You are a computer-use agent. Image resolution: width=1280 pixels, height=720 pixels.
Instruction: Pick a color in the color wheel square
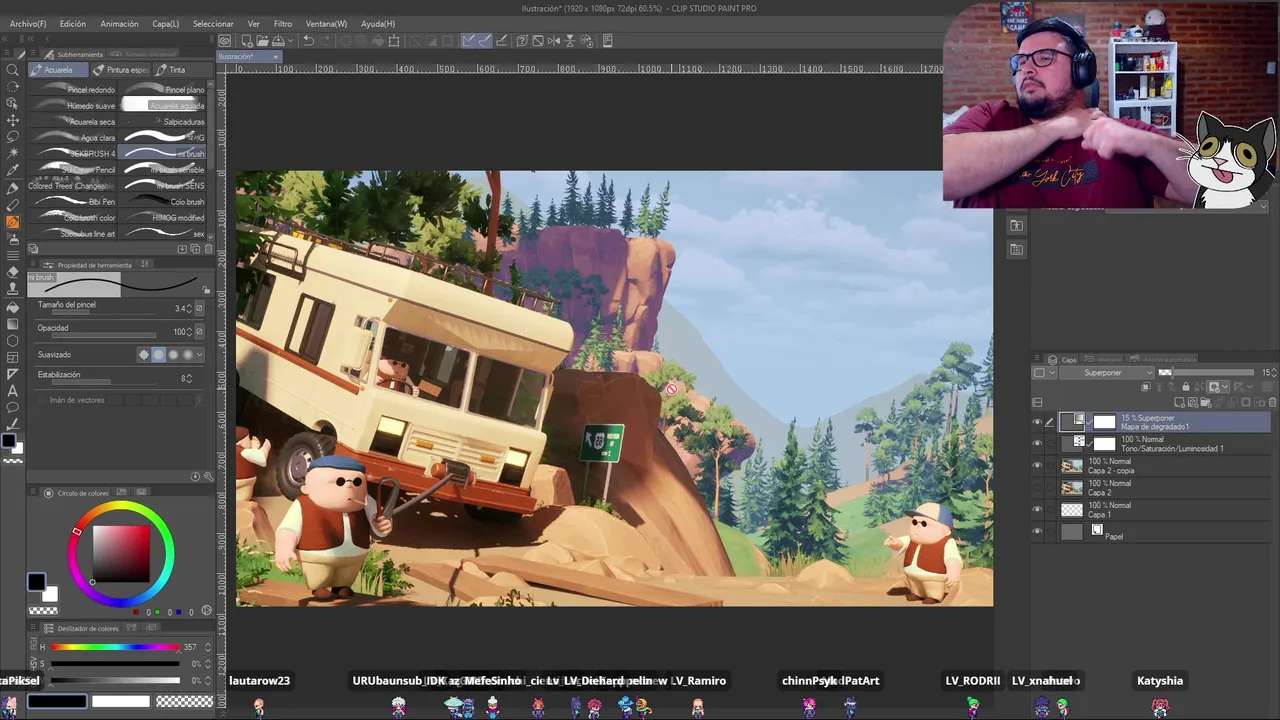click(x=121, y=552)
